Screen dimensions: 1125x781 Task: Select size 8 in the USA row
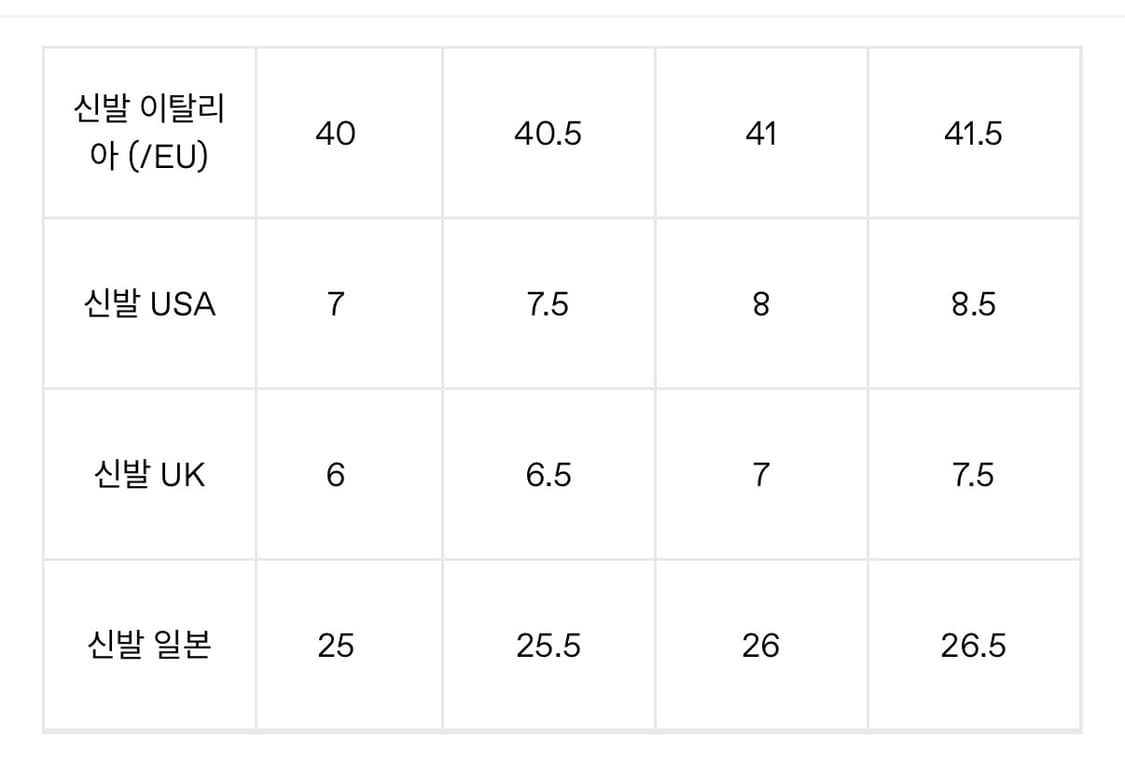coord(761,304)
